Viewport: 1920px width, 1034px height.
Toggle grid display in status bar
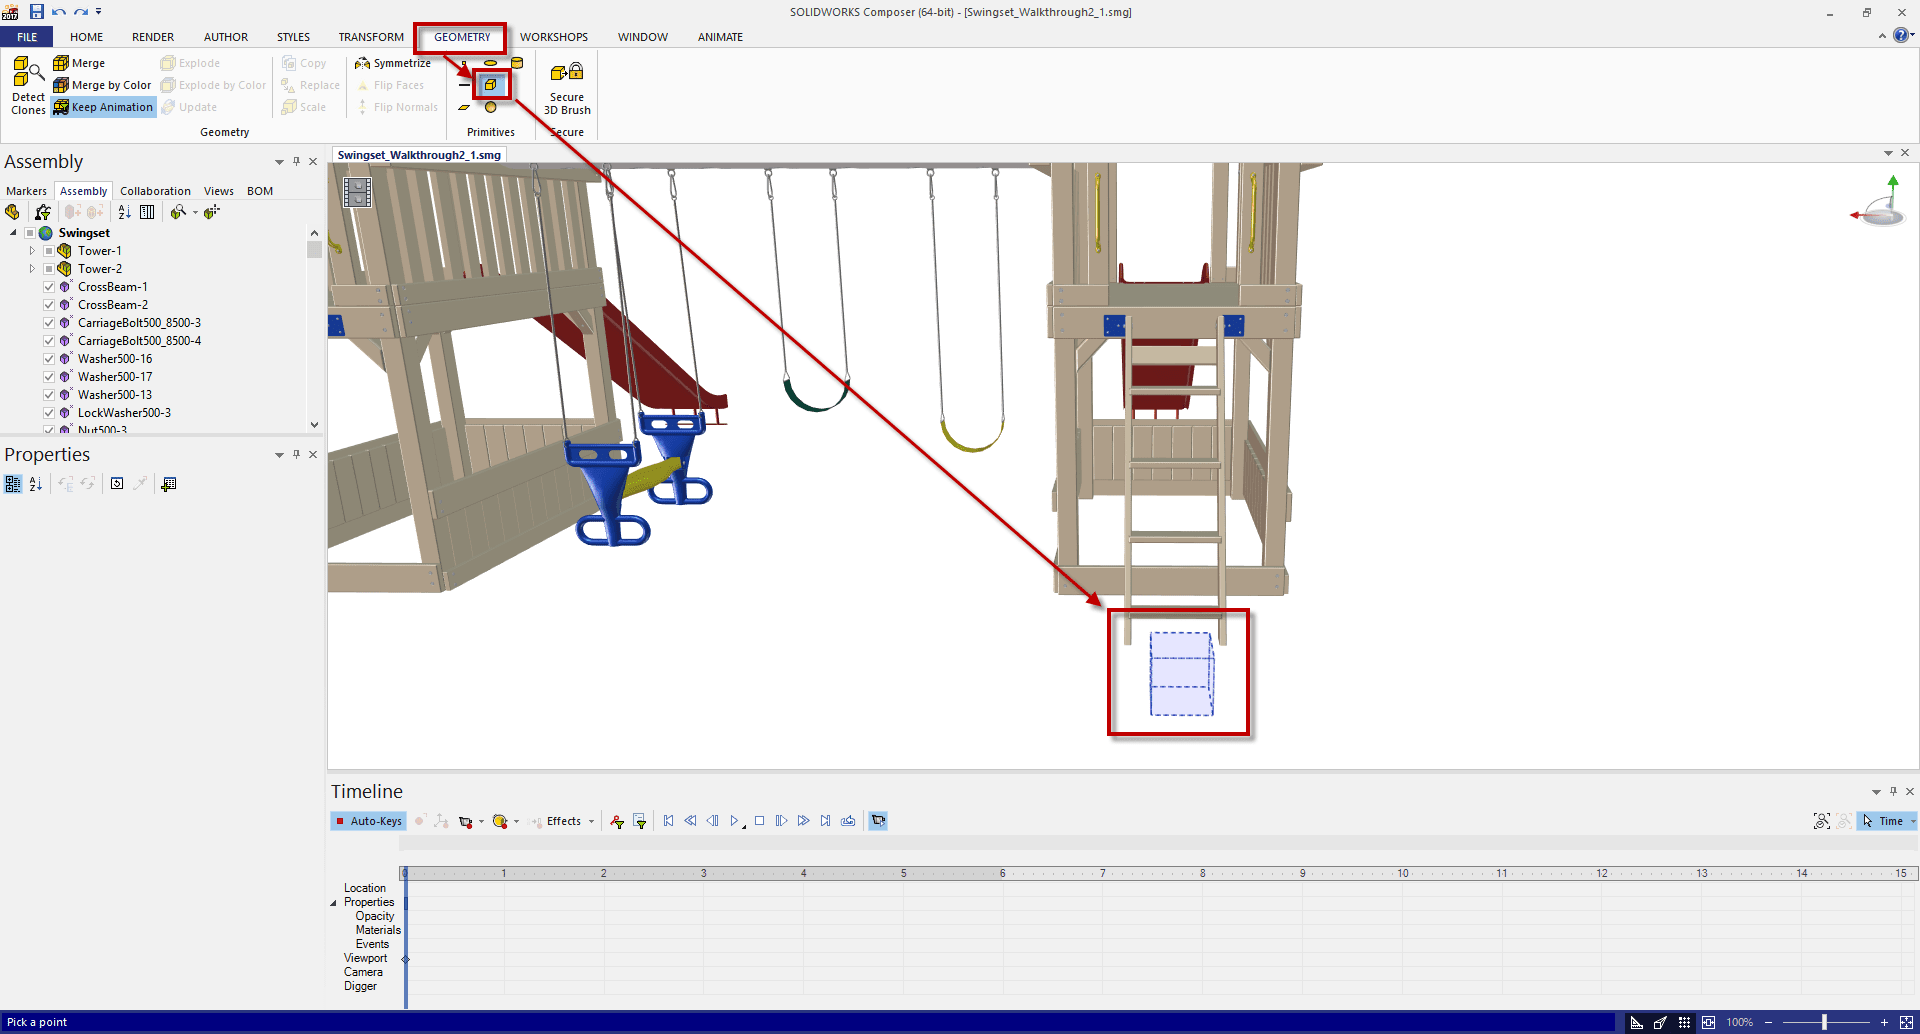coord(1684,1022)
